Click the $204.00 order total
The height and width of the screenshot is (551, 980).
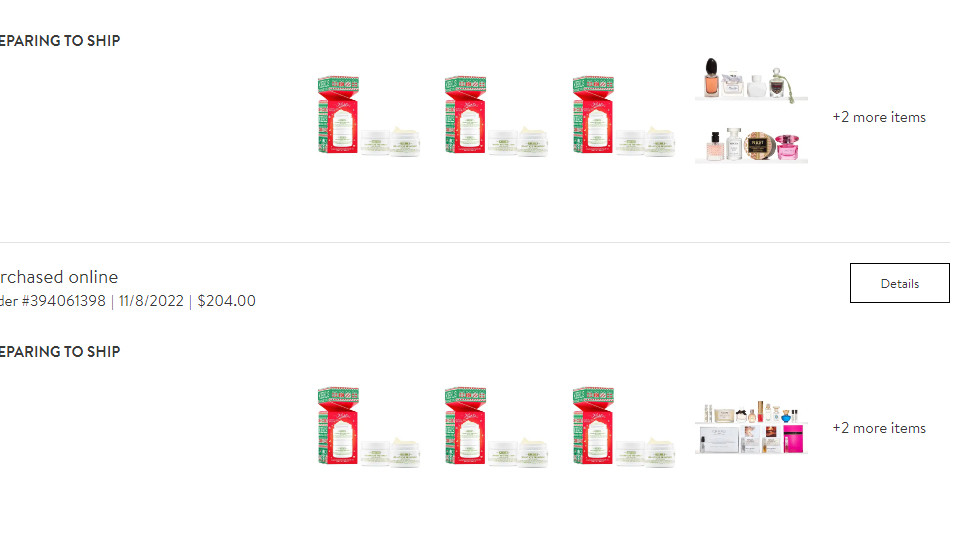(x=226, y=300)
